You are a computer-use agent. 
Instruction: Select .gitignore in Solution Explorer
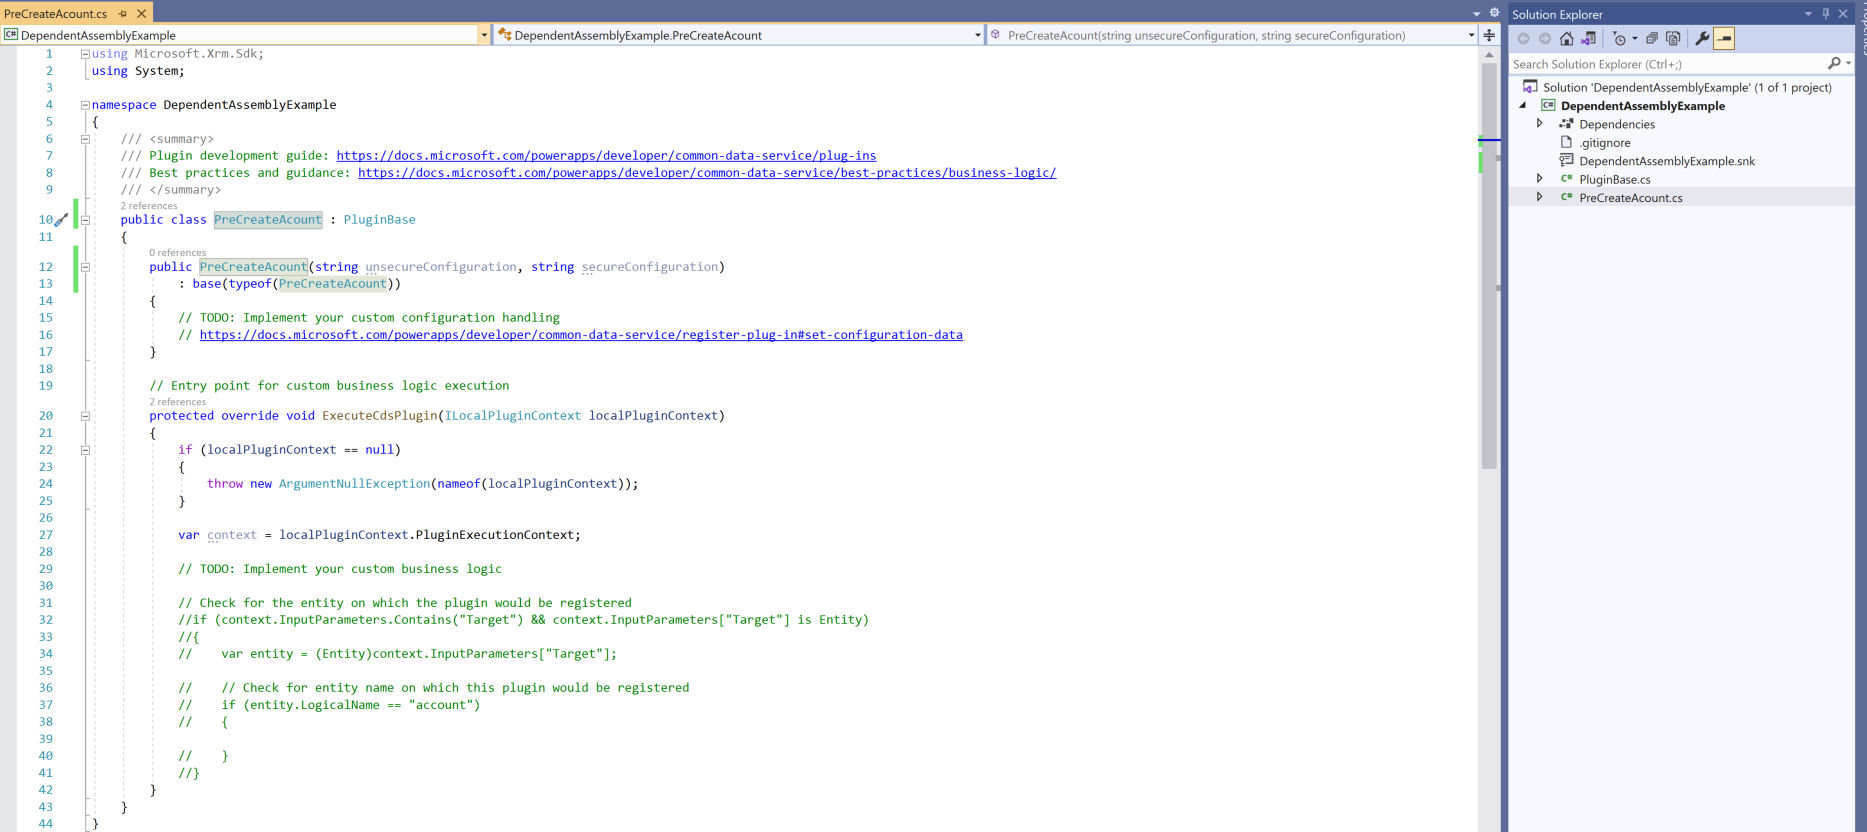(x=1605, y=143)
